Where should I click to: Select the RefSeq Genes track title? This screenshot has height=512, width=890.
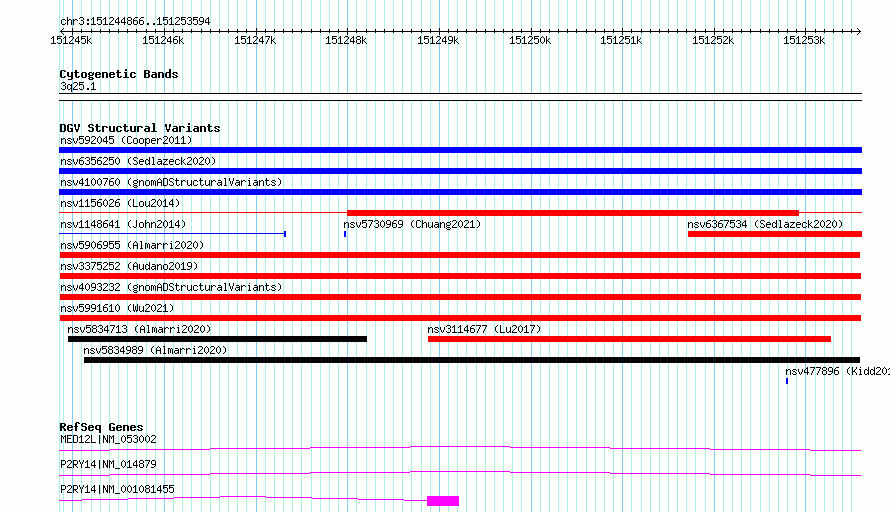pyautogui.click(x=101, y=427)
